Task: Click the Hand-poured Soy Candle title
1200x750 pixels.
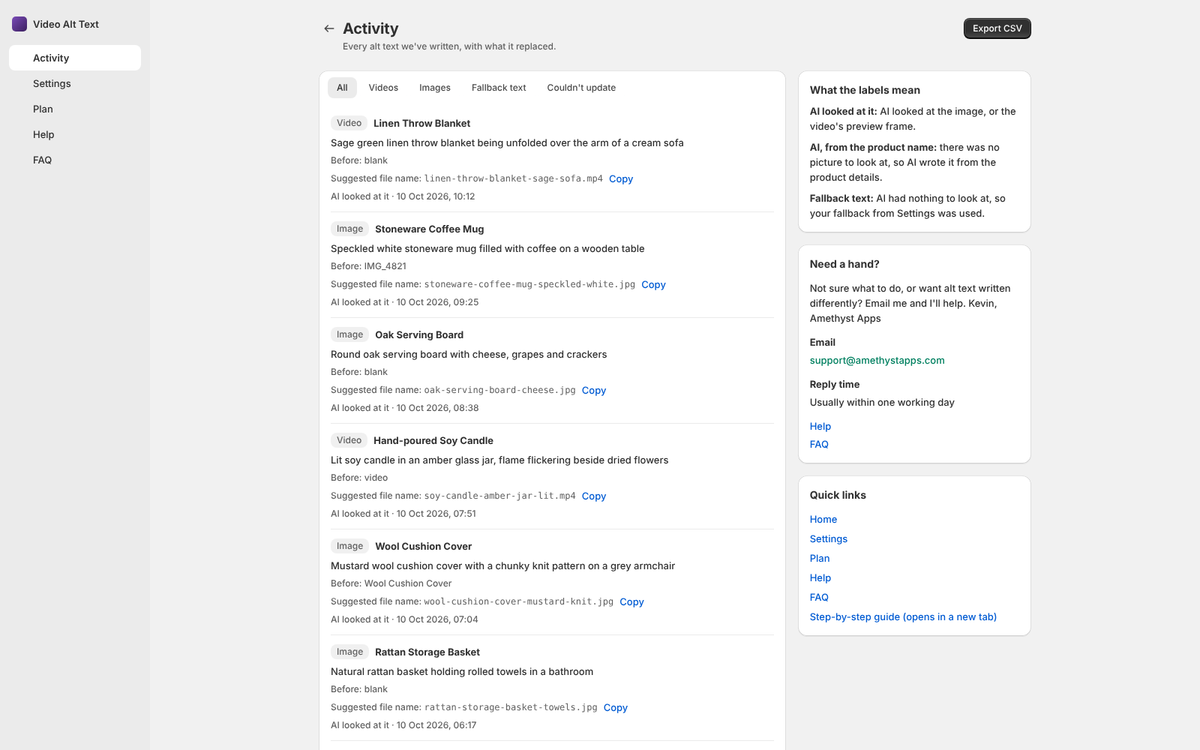Action: point(434,441)
